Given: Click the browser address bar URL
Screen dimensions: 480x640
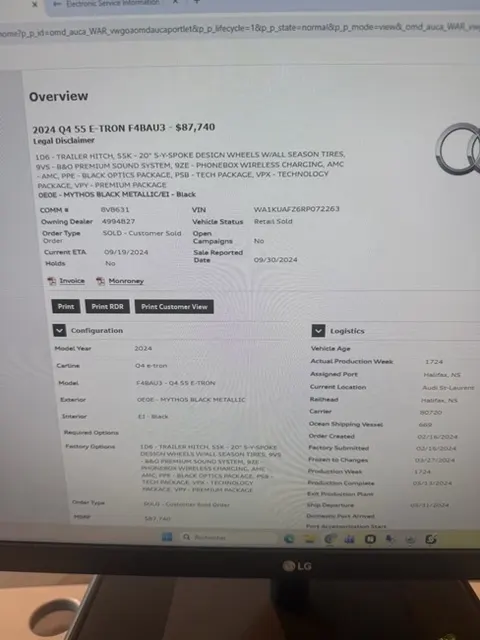Looking at the screenshot, I should tap(240, 30).
